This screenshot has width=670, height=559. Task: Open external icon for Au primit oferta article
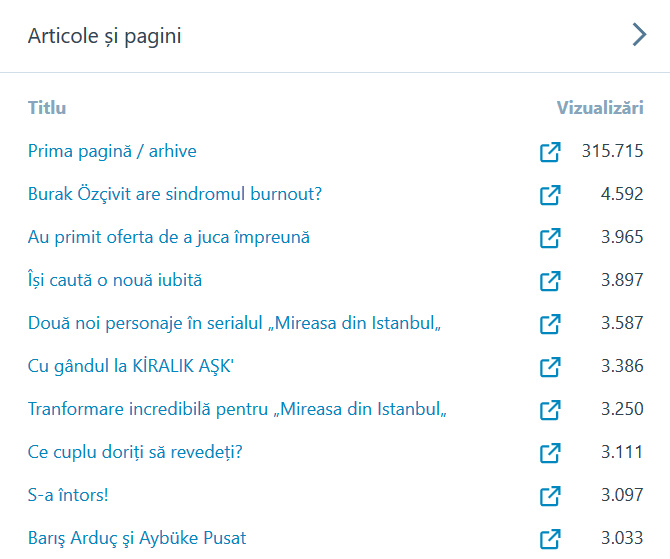click(550, 238)
